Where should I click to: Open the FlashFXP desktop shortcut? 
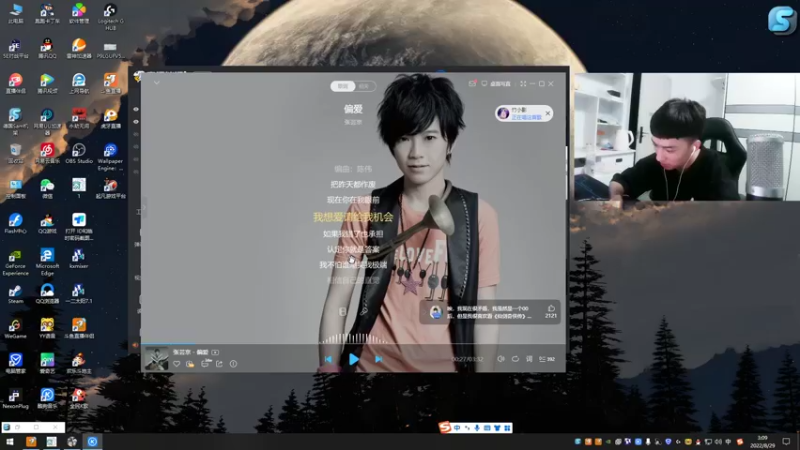[x=15, y=224]
